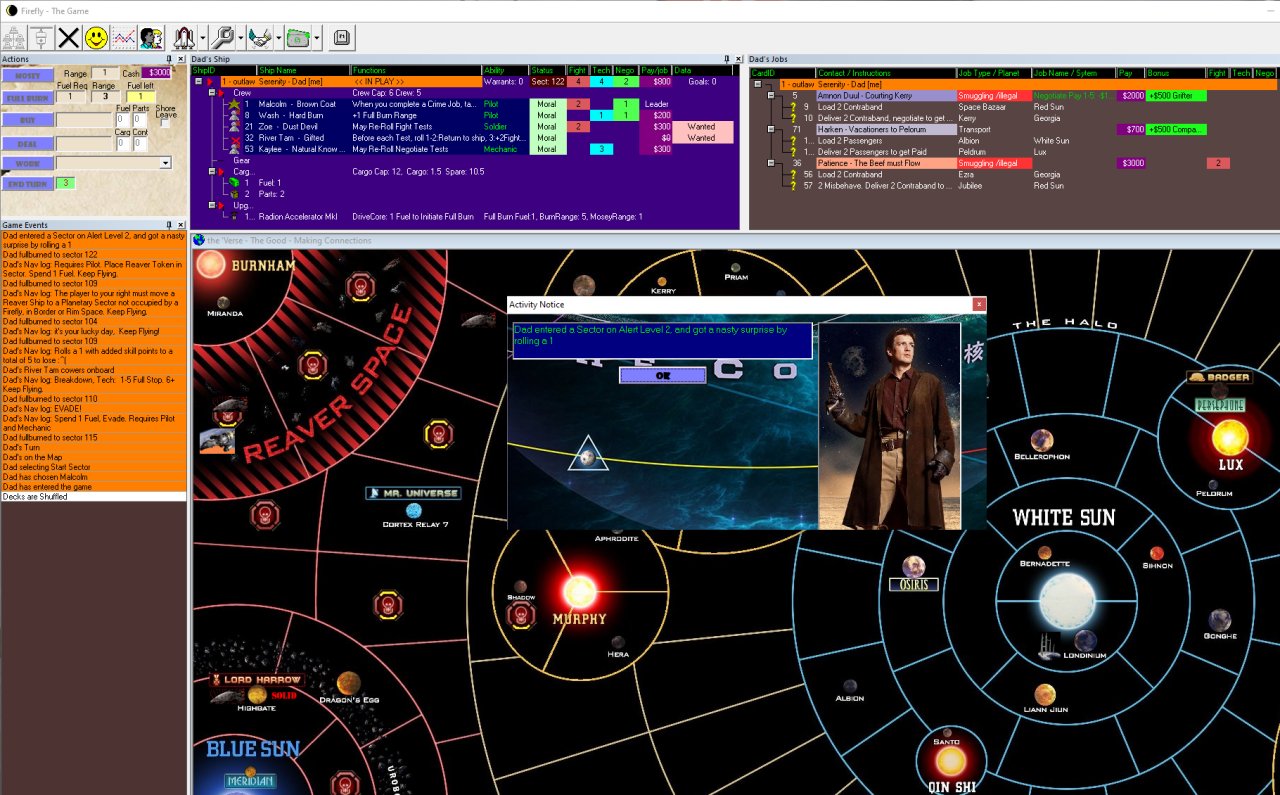Image resolution: width=1280 pixels, height=795 pixels.
Task: Click the Parts quantity input field
Action: click(140, 119)
